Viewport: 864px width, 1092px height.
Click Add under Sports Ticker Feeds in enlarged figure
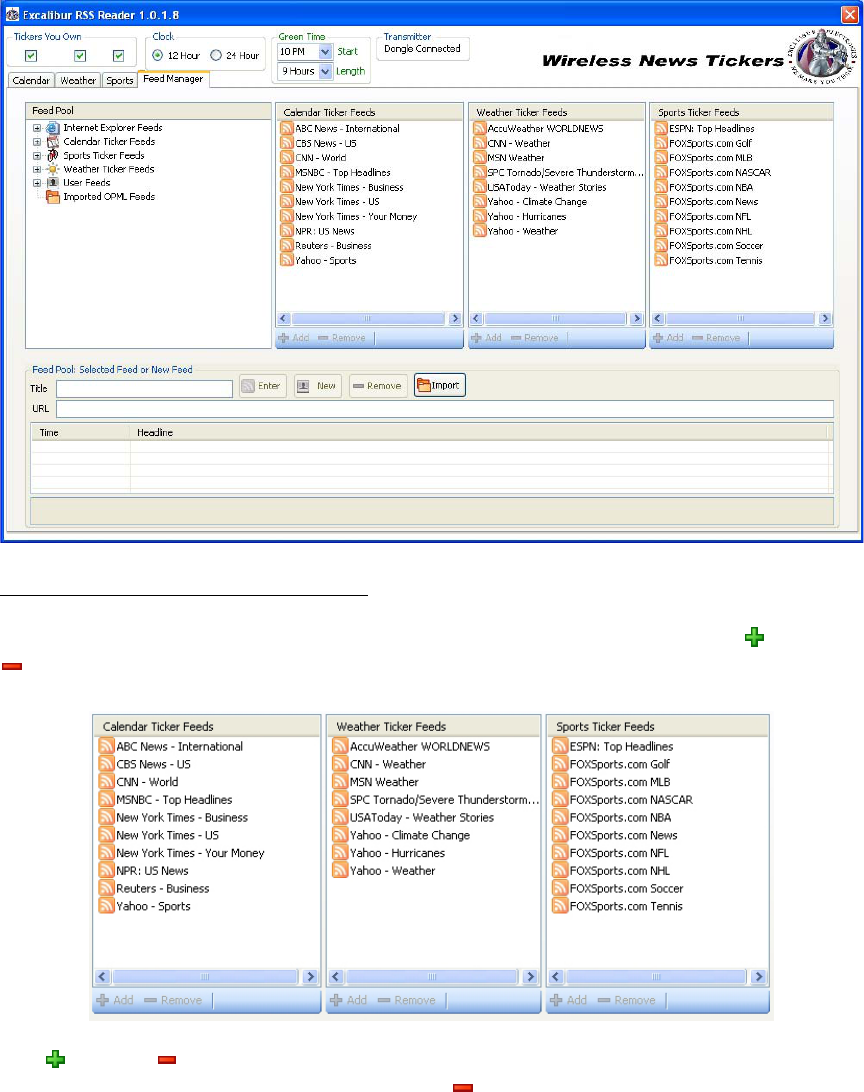coord(568,1000)
